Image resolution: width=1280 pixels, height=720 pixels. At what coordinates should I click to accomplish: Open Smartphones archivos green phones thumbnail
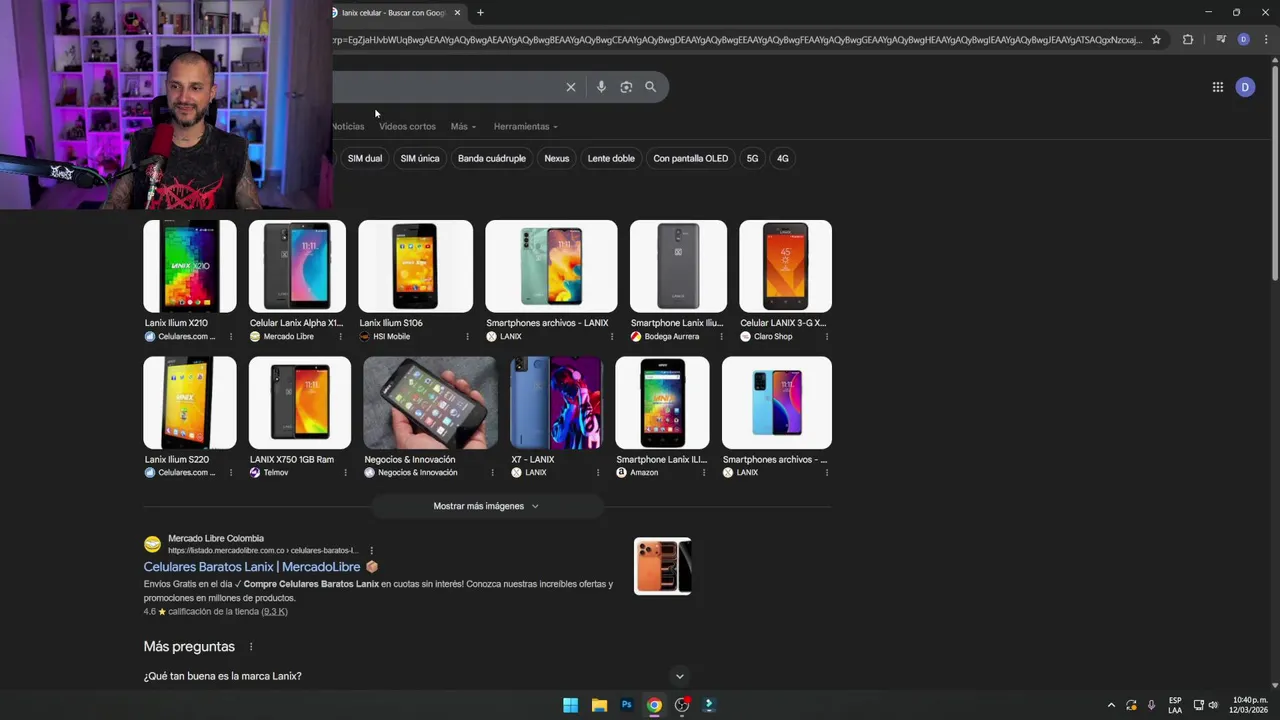coord(551,266)
